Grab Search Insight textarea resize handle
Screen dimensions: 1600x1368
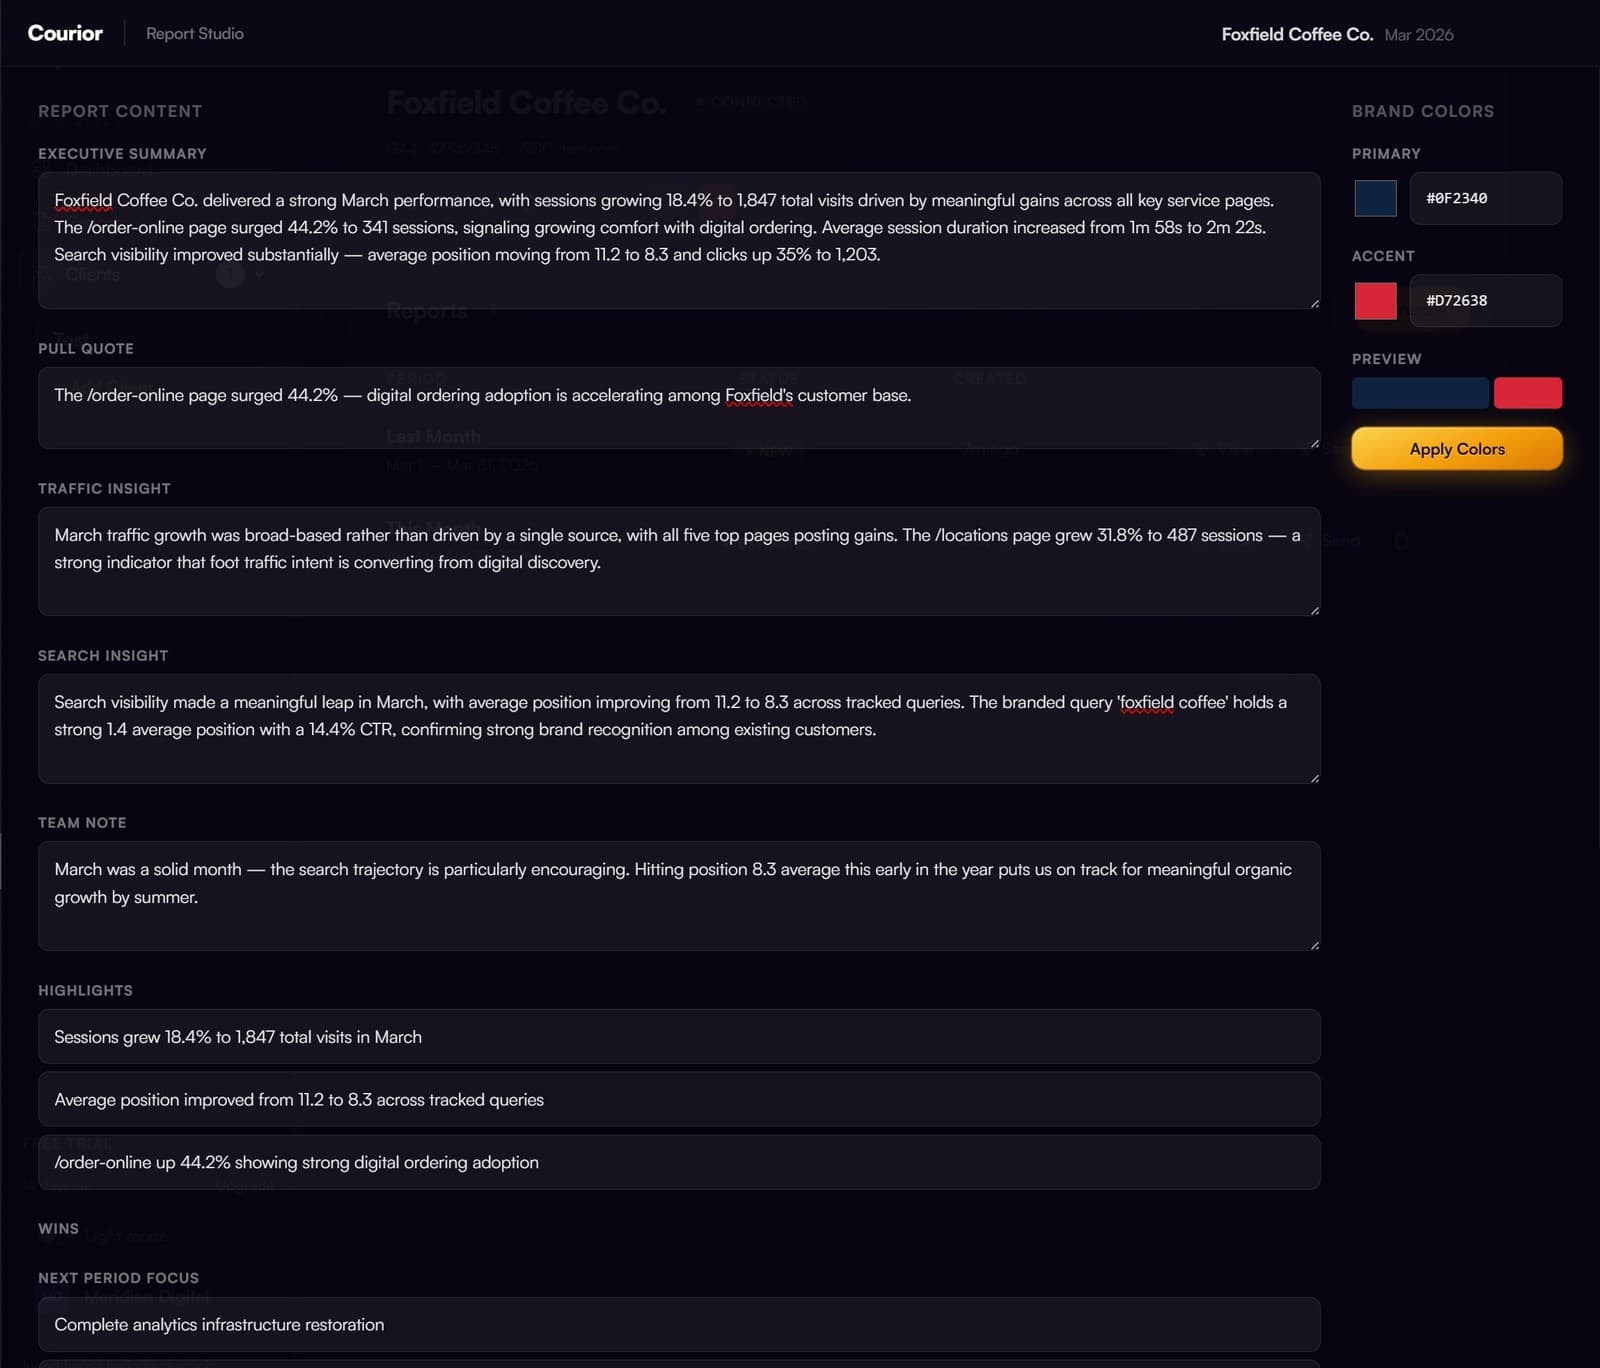1314,777
